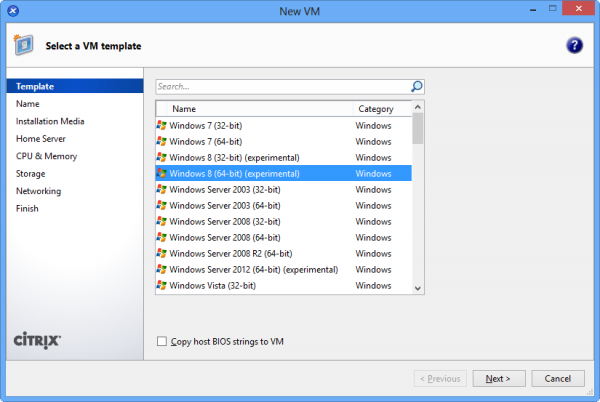The height and width of the screenshot is (402, 600).
Task: Click Windows category cell of Windows 7 (32-bit)
Action: pyautogui.click(x=373, y=125)
